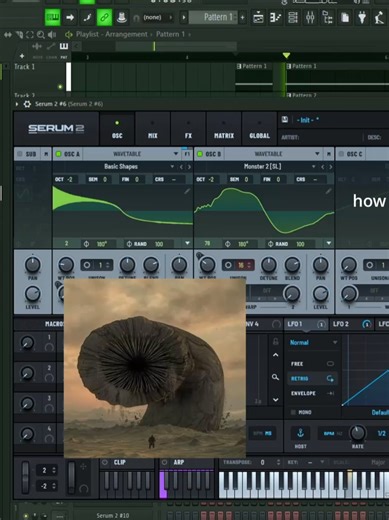Enable the LFO MONO checkbox
The height and width of the screenshot is (520, 389).
click(x=293, y=412)
